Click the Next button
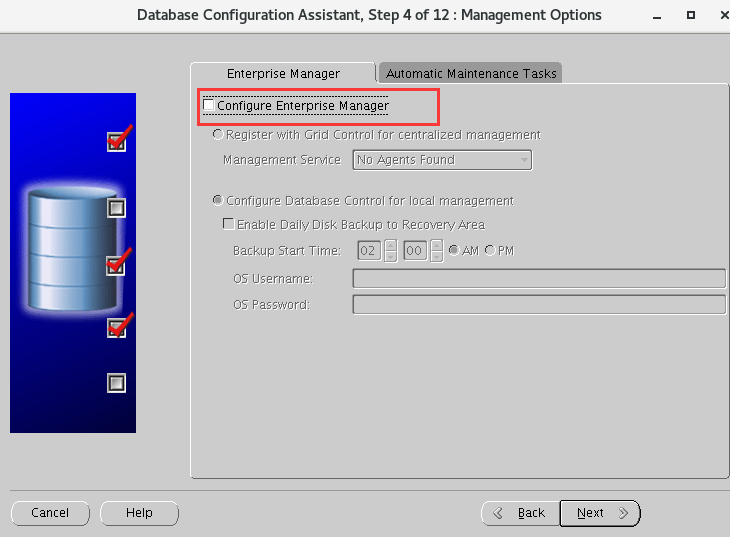 pyautogui.click(x=600, y=513)
